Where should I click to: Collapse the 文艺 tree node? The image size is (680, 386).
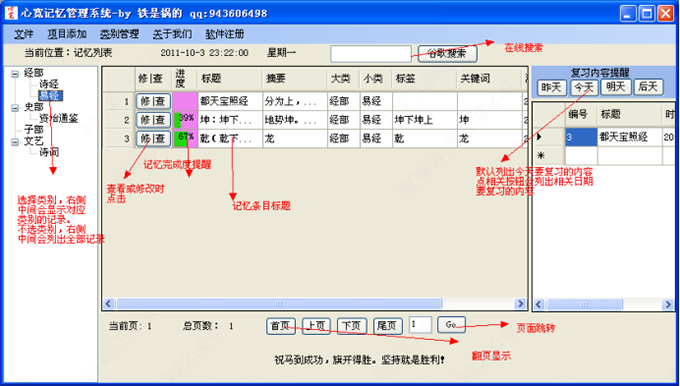coord(15,141)
